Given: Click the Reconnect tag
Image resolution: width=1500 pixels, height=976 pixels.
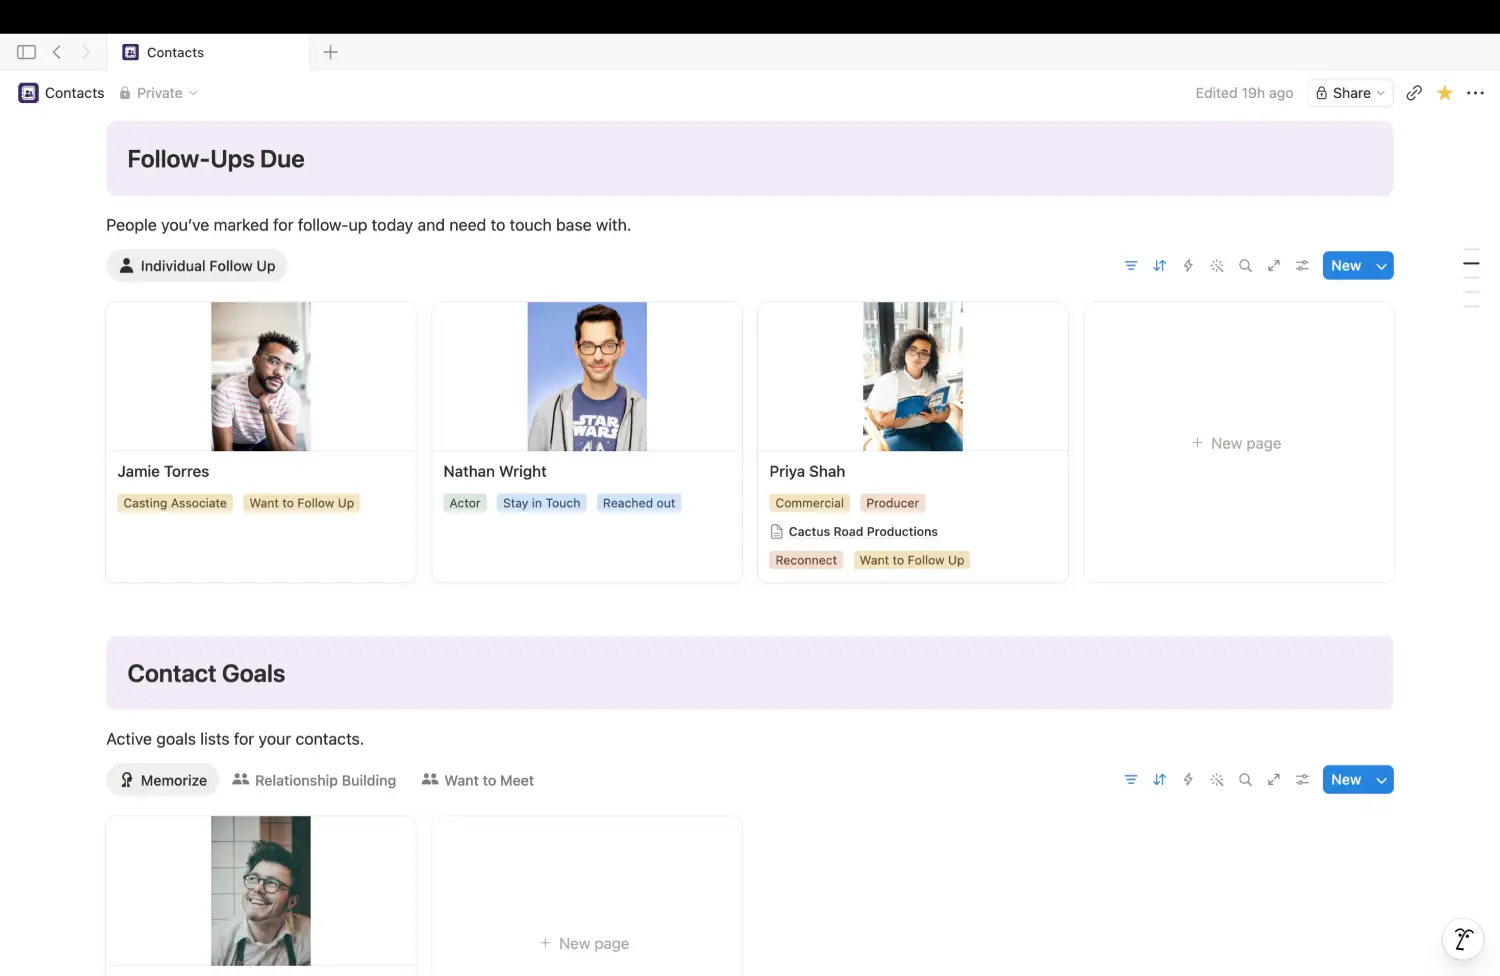Looking at the screenshot, I should pyautogui.click(x=806, y=560).
